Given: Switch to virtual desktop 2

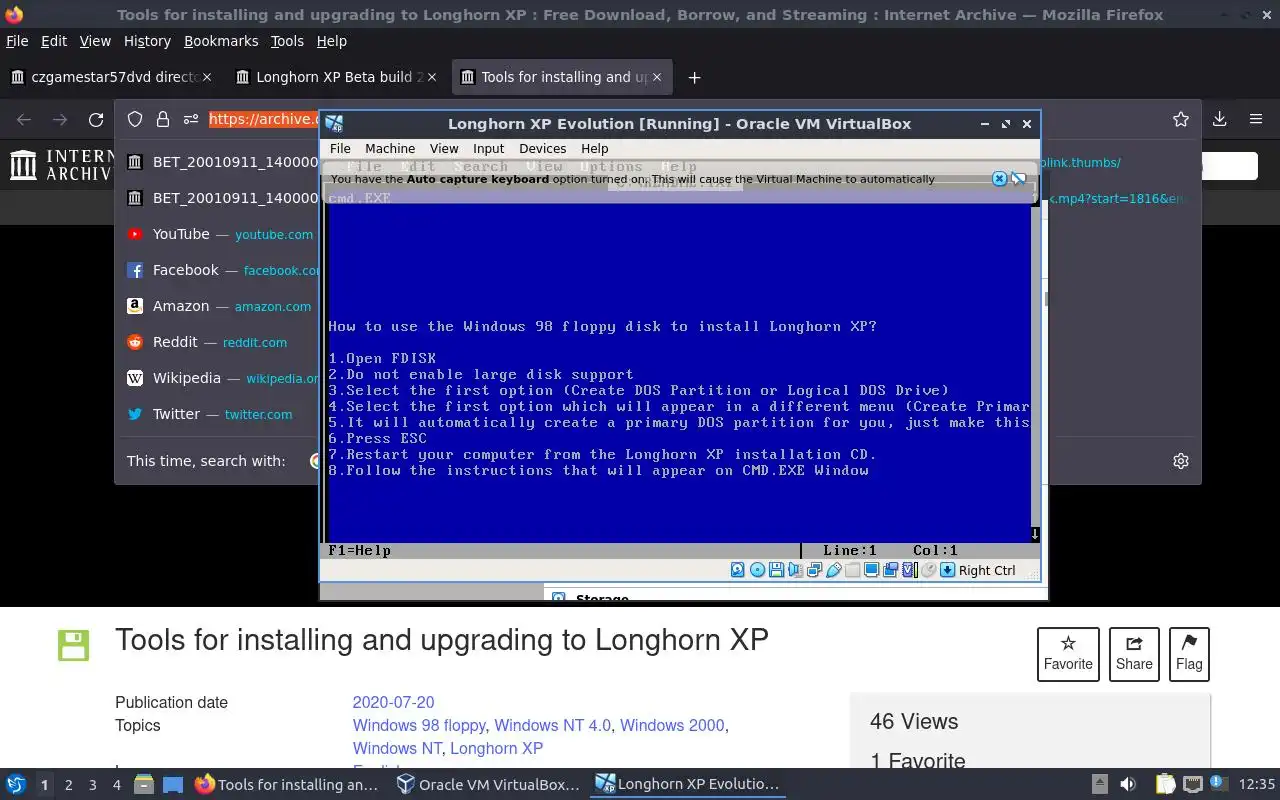Looking at the screenshot, I should tap(68, 785).
